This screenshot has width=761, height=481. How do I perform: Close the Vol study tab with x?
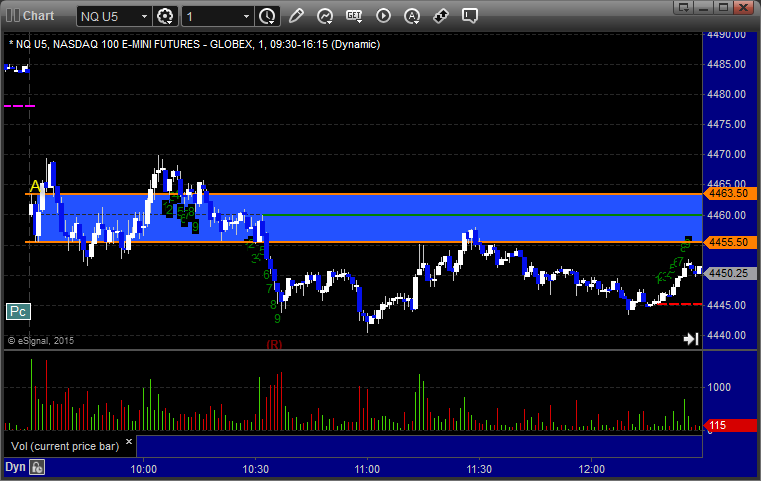[x=129, y=442]
